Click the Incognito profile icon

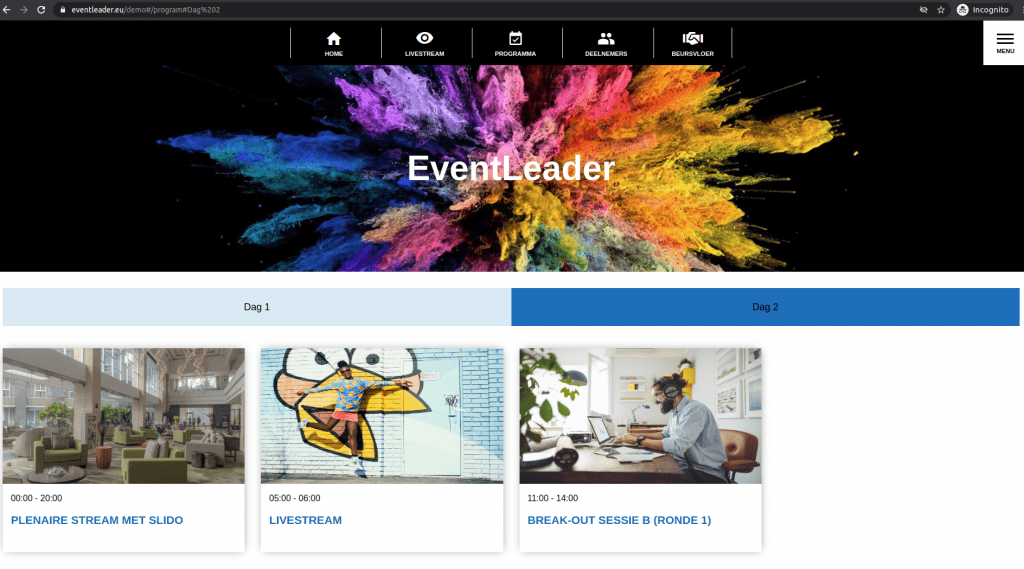click(963, 10)
